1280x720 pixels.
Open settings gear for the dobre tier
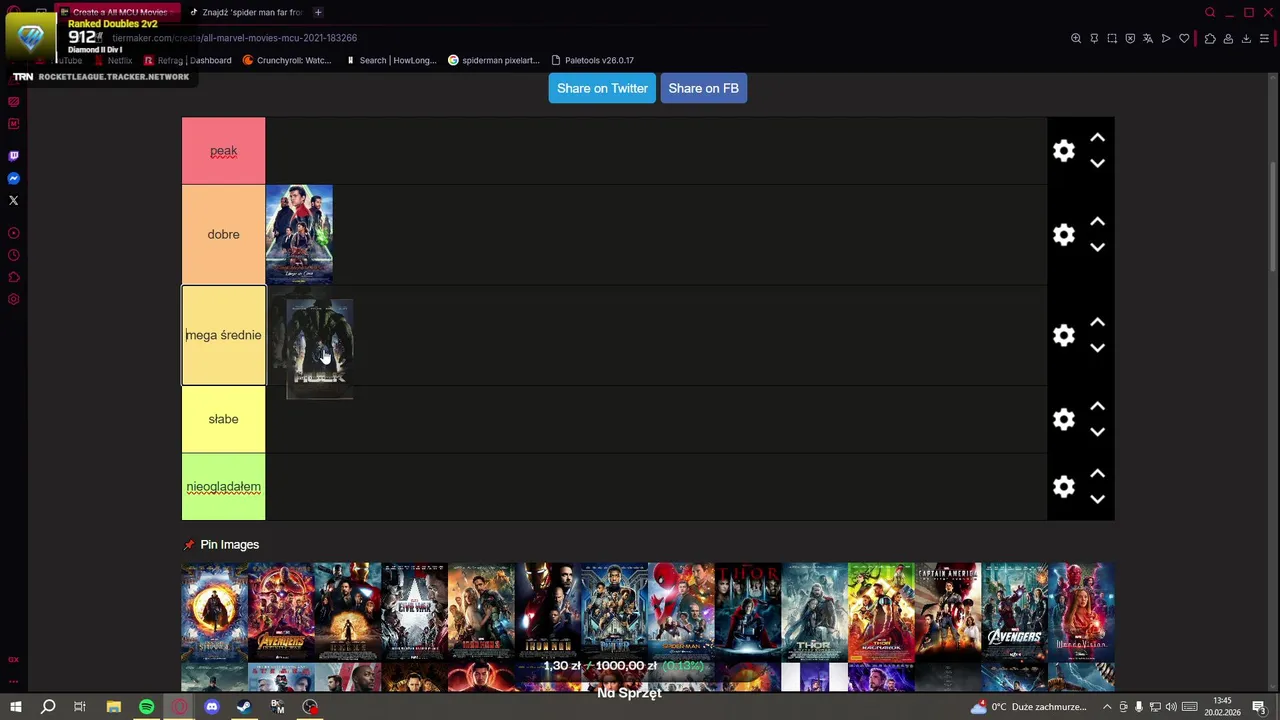[x=1064, y=235]
